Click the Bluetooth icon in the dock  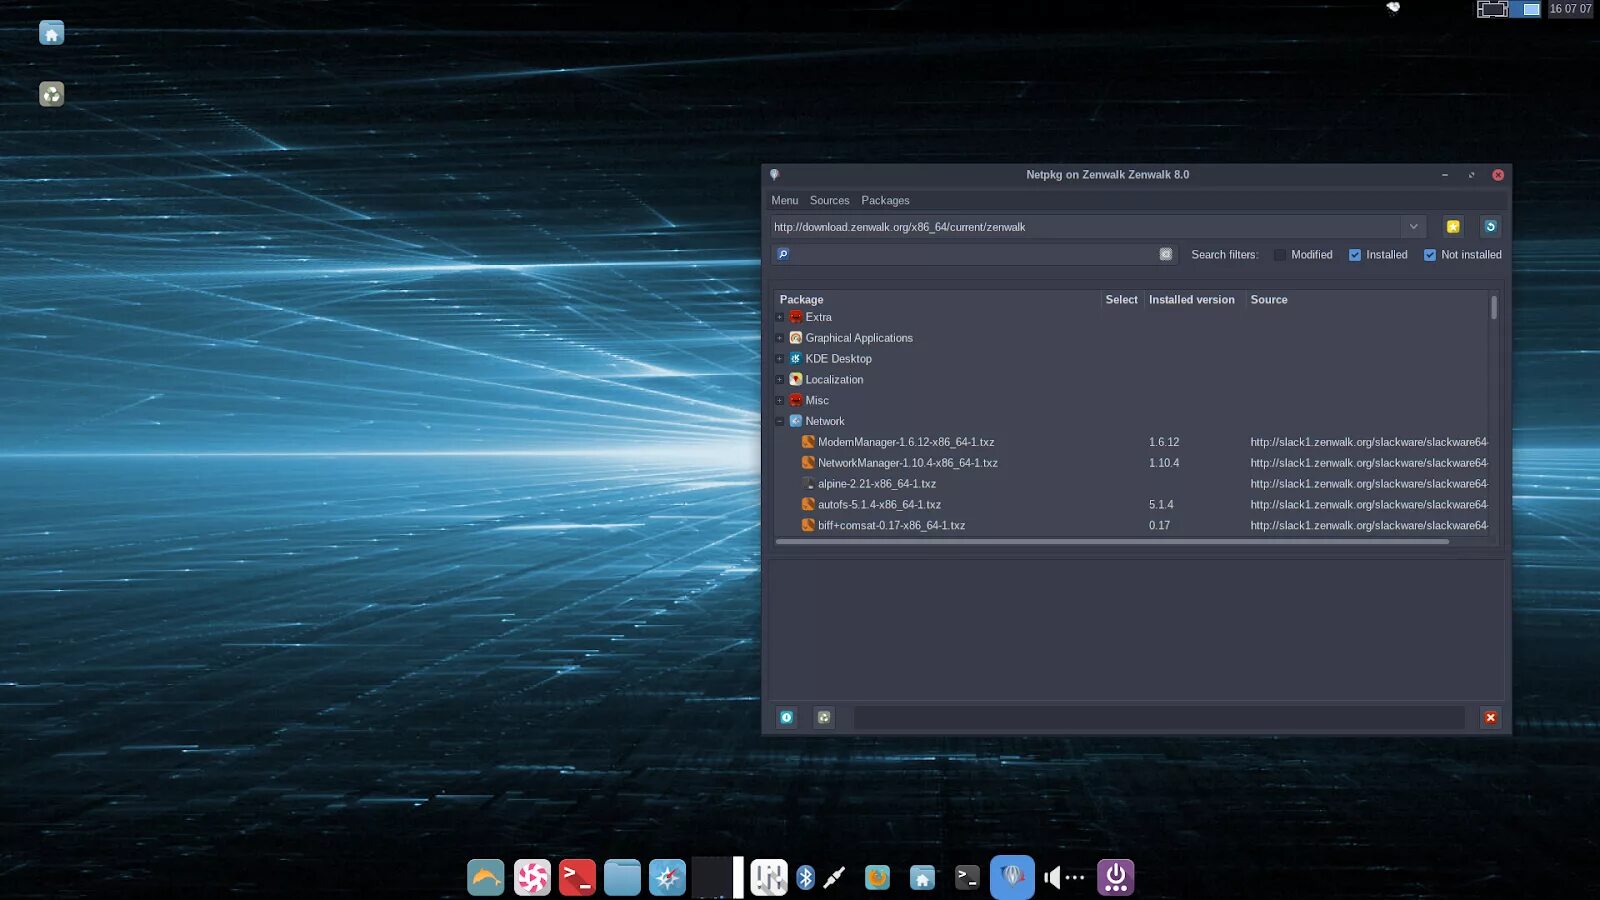click(x=806, y=878)
